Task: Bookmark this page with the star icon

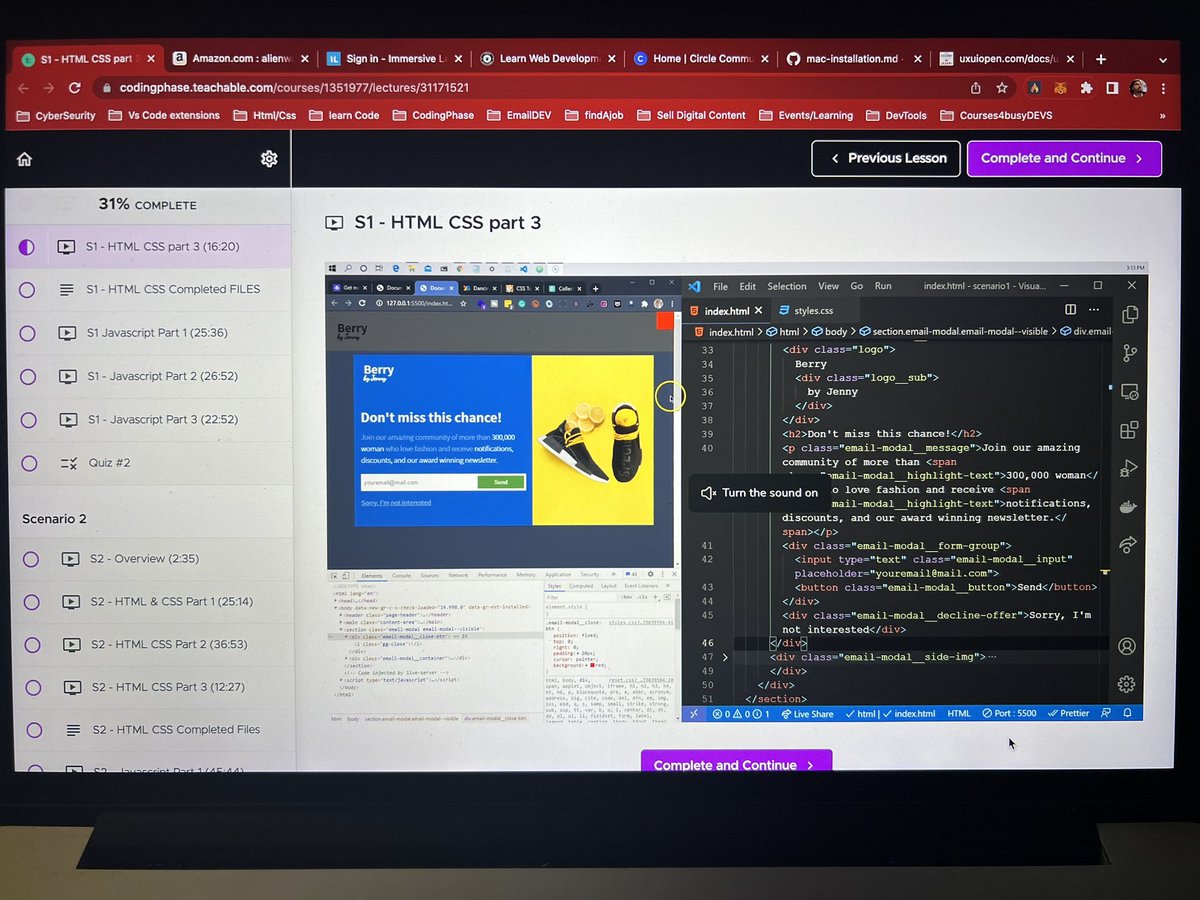Action: coord(1001,88)
